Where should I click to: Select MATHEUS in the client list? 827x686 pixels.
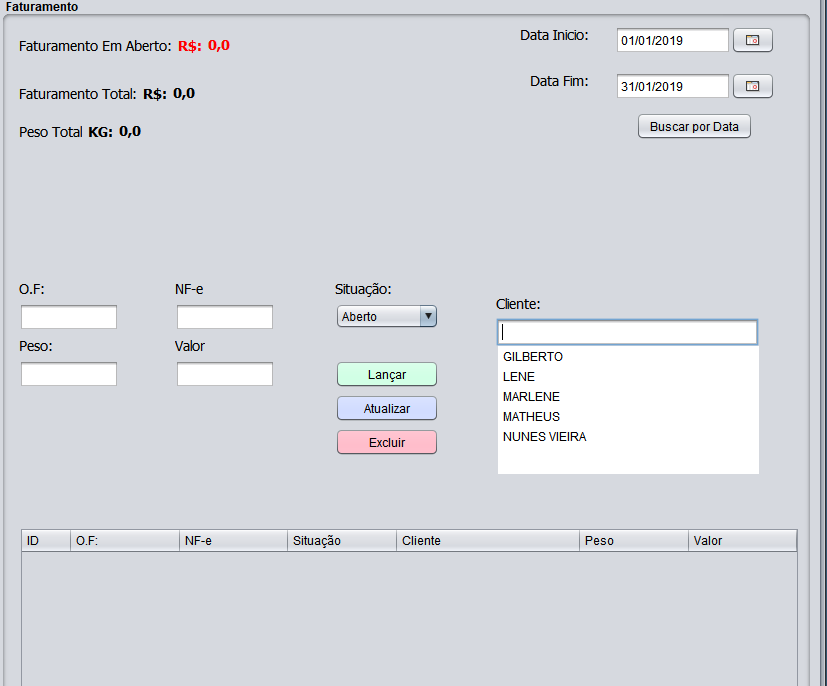pos(628,417)
